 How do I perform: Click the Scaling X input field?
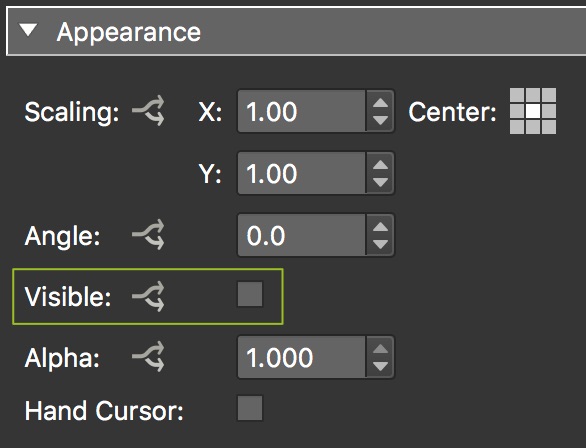[302, 111]
